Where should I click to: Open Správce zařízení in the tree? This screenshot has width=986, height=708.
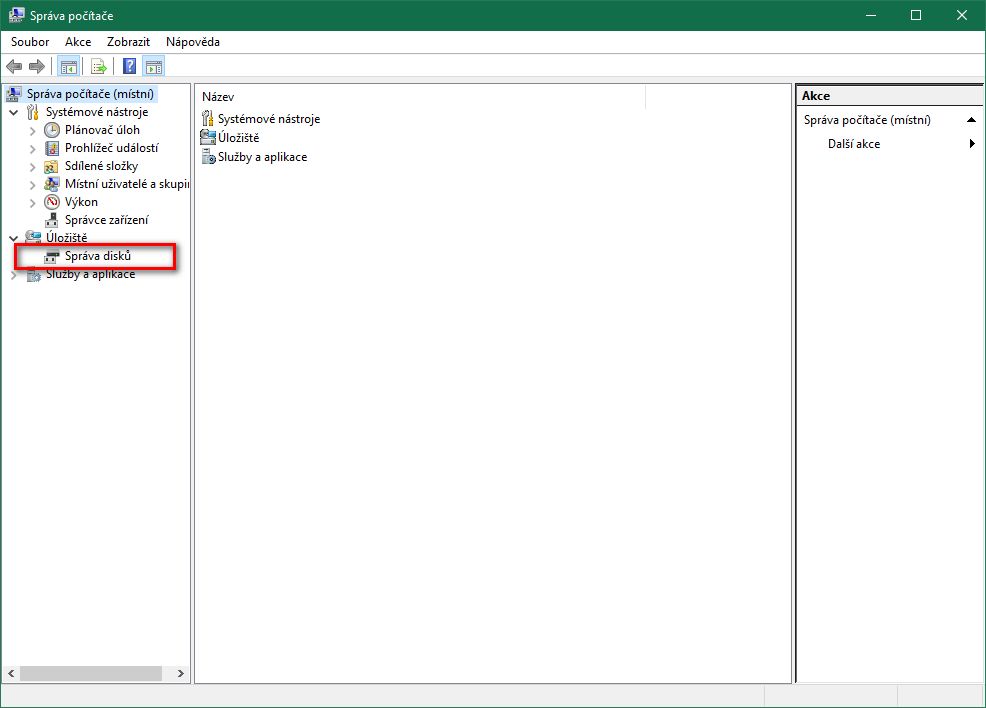pyautogui.click(x=106, y=220)
